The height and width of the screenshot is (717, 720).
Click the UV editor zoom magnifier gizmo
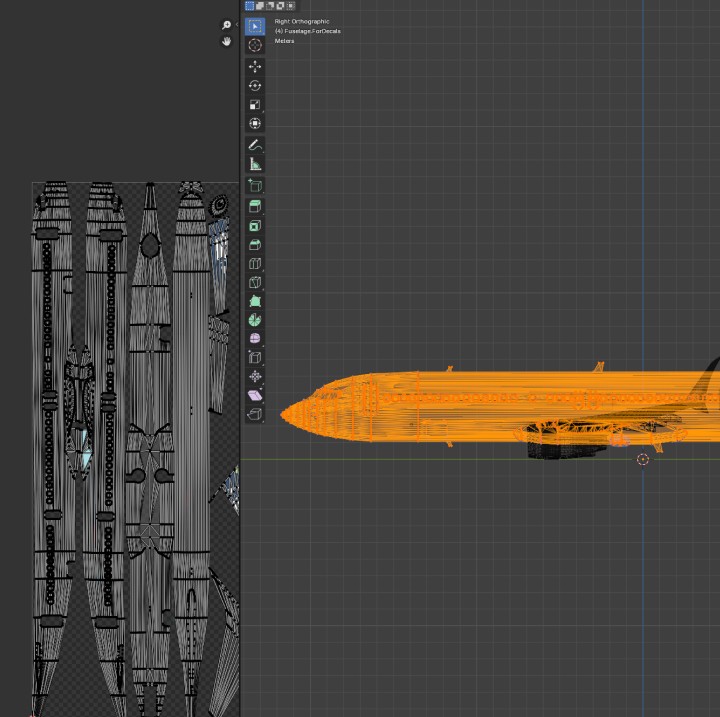pyautogui.click(x=226, y=25)
